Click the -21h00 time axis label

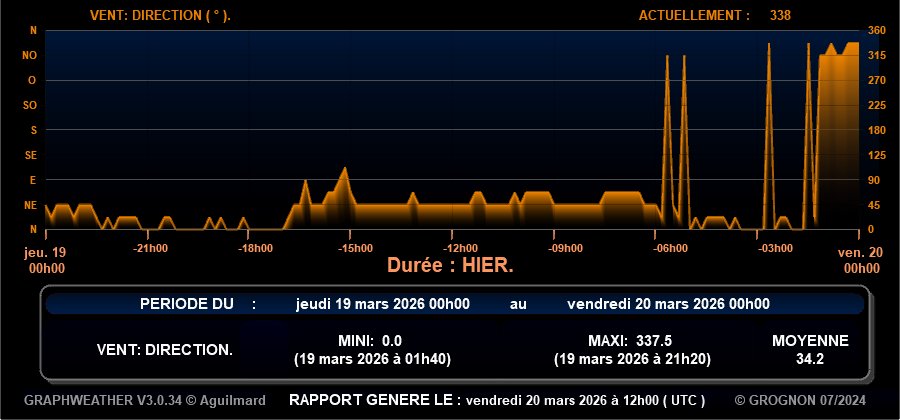click(151, 249)
